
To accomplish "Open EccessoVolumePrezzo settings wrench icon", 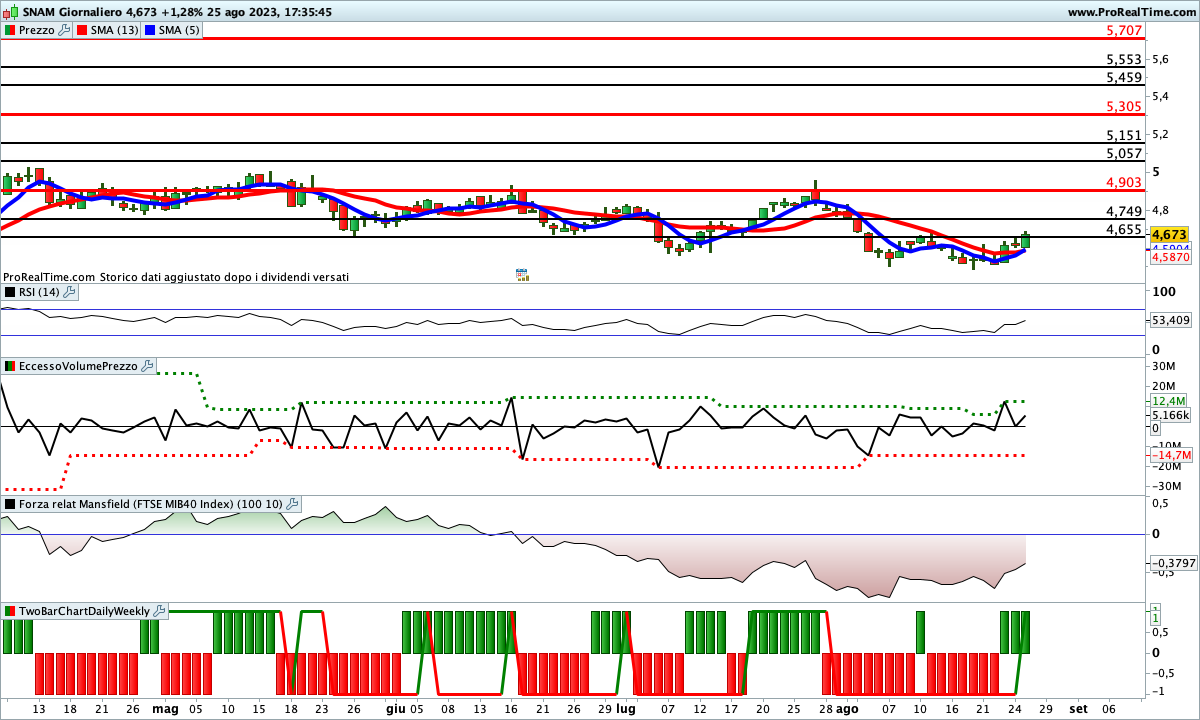I will click(x=147, y=366).
